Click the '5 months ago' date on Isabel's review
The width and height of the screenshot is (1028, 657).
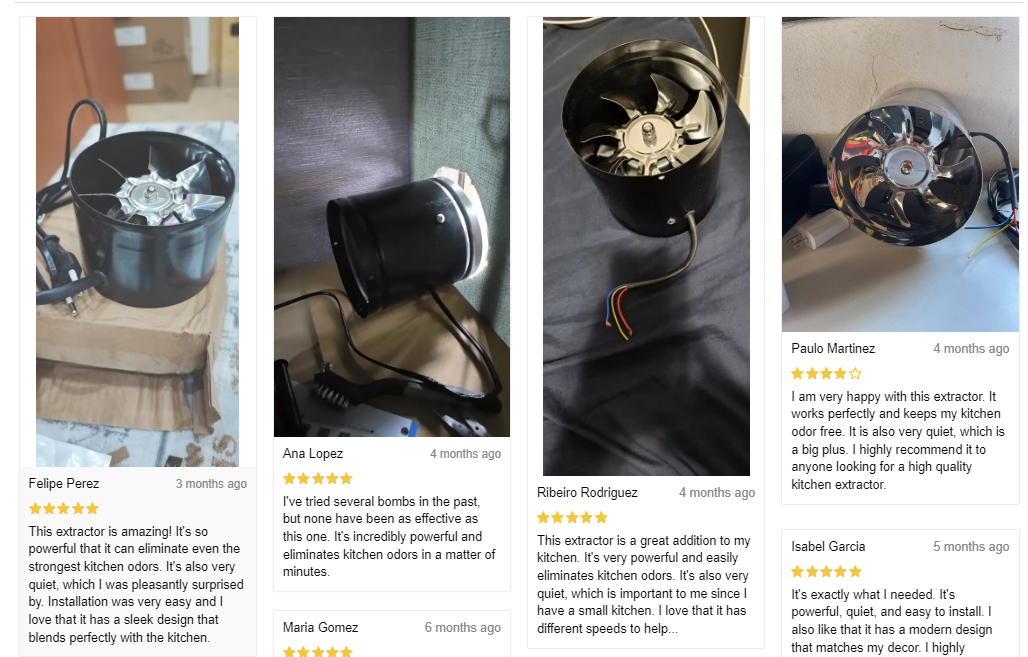coord(971,546)
